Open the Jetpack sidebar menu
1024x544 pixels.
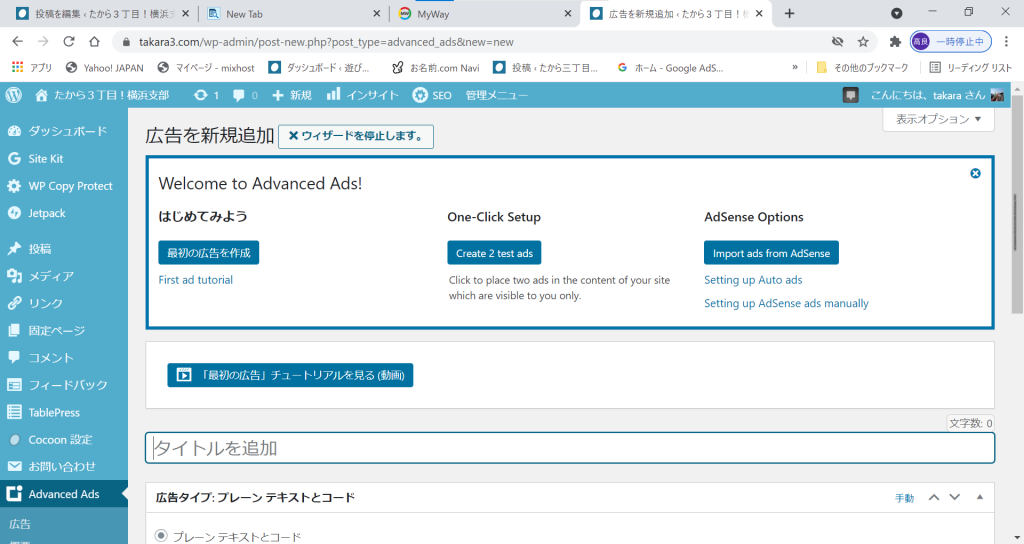click(x=46, y=213)
